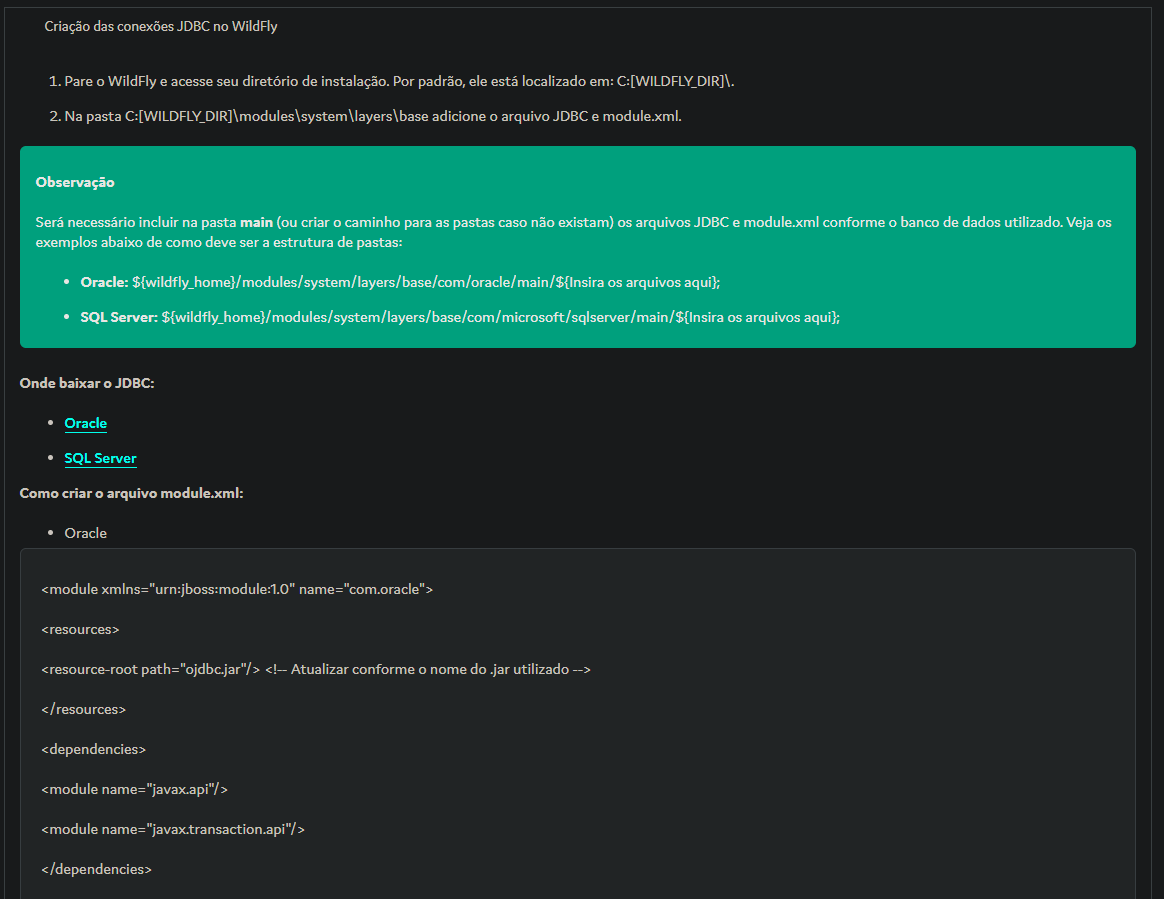Open the SQL Server JDBC download link
The height and width of the screenshot is (899, 1164).
[x=100, y=458]
